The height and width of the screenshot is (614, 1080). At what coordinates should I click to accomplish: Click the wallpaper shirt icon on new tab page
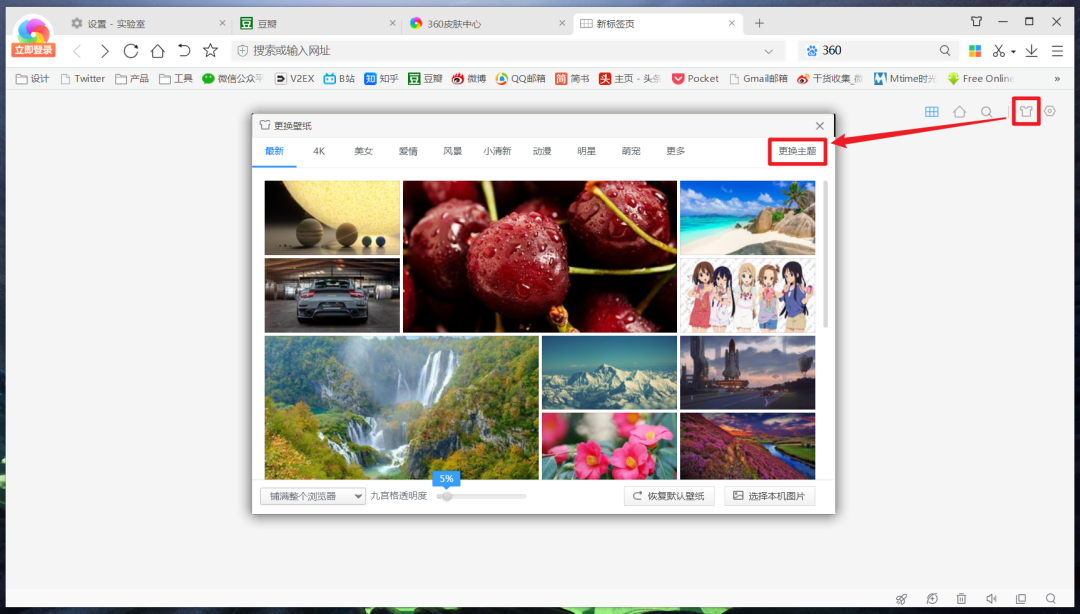[x=1026, y=112]
